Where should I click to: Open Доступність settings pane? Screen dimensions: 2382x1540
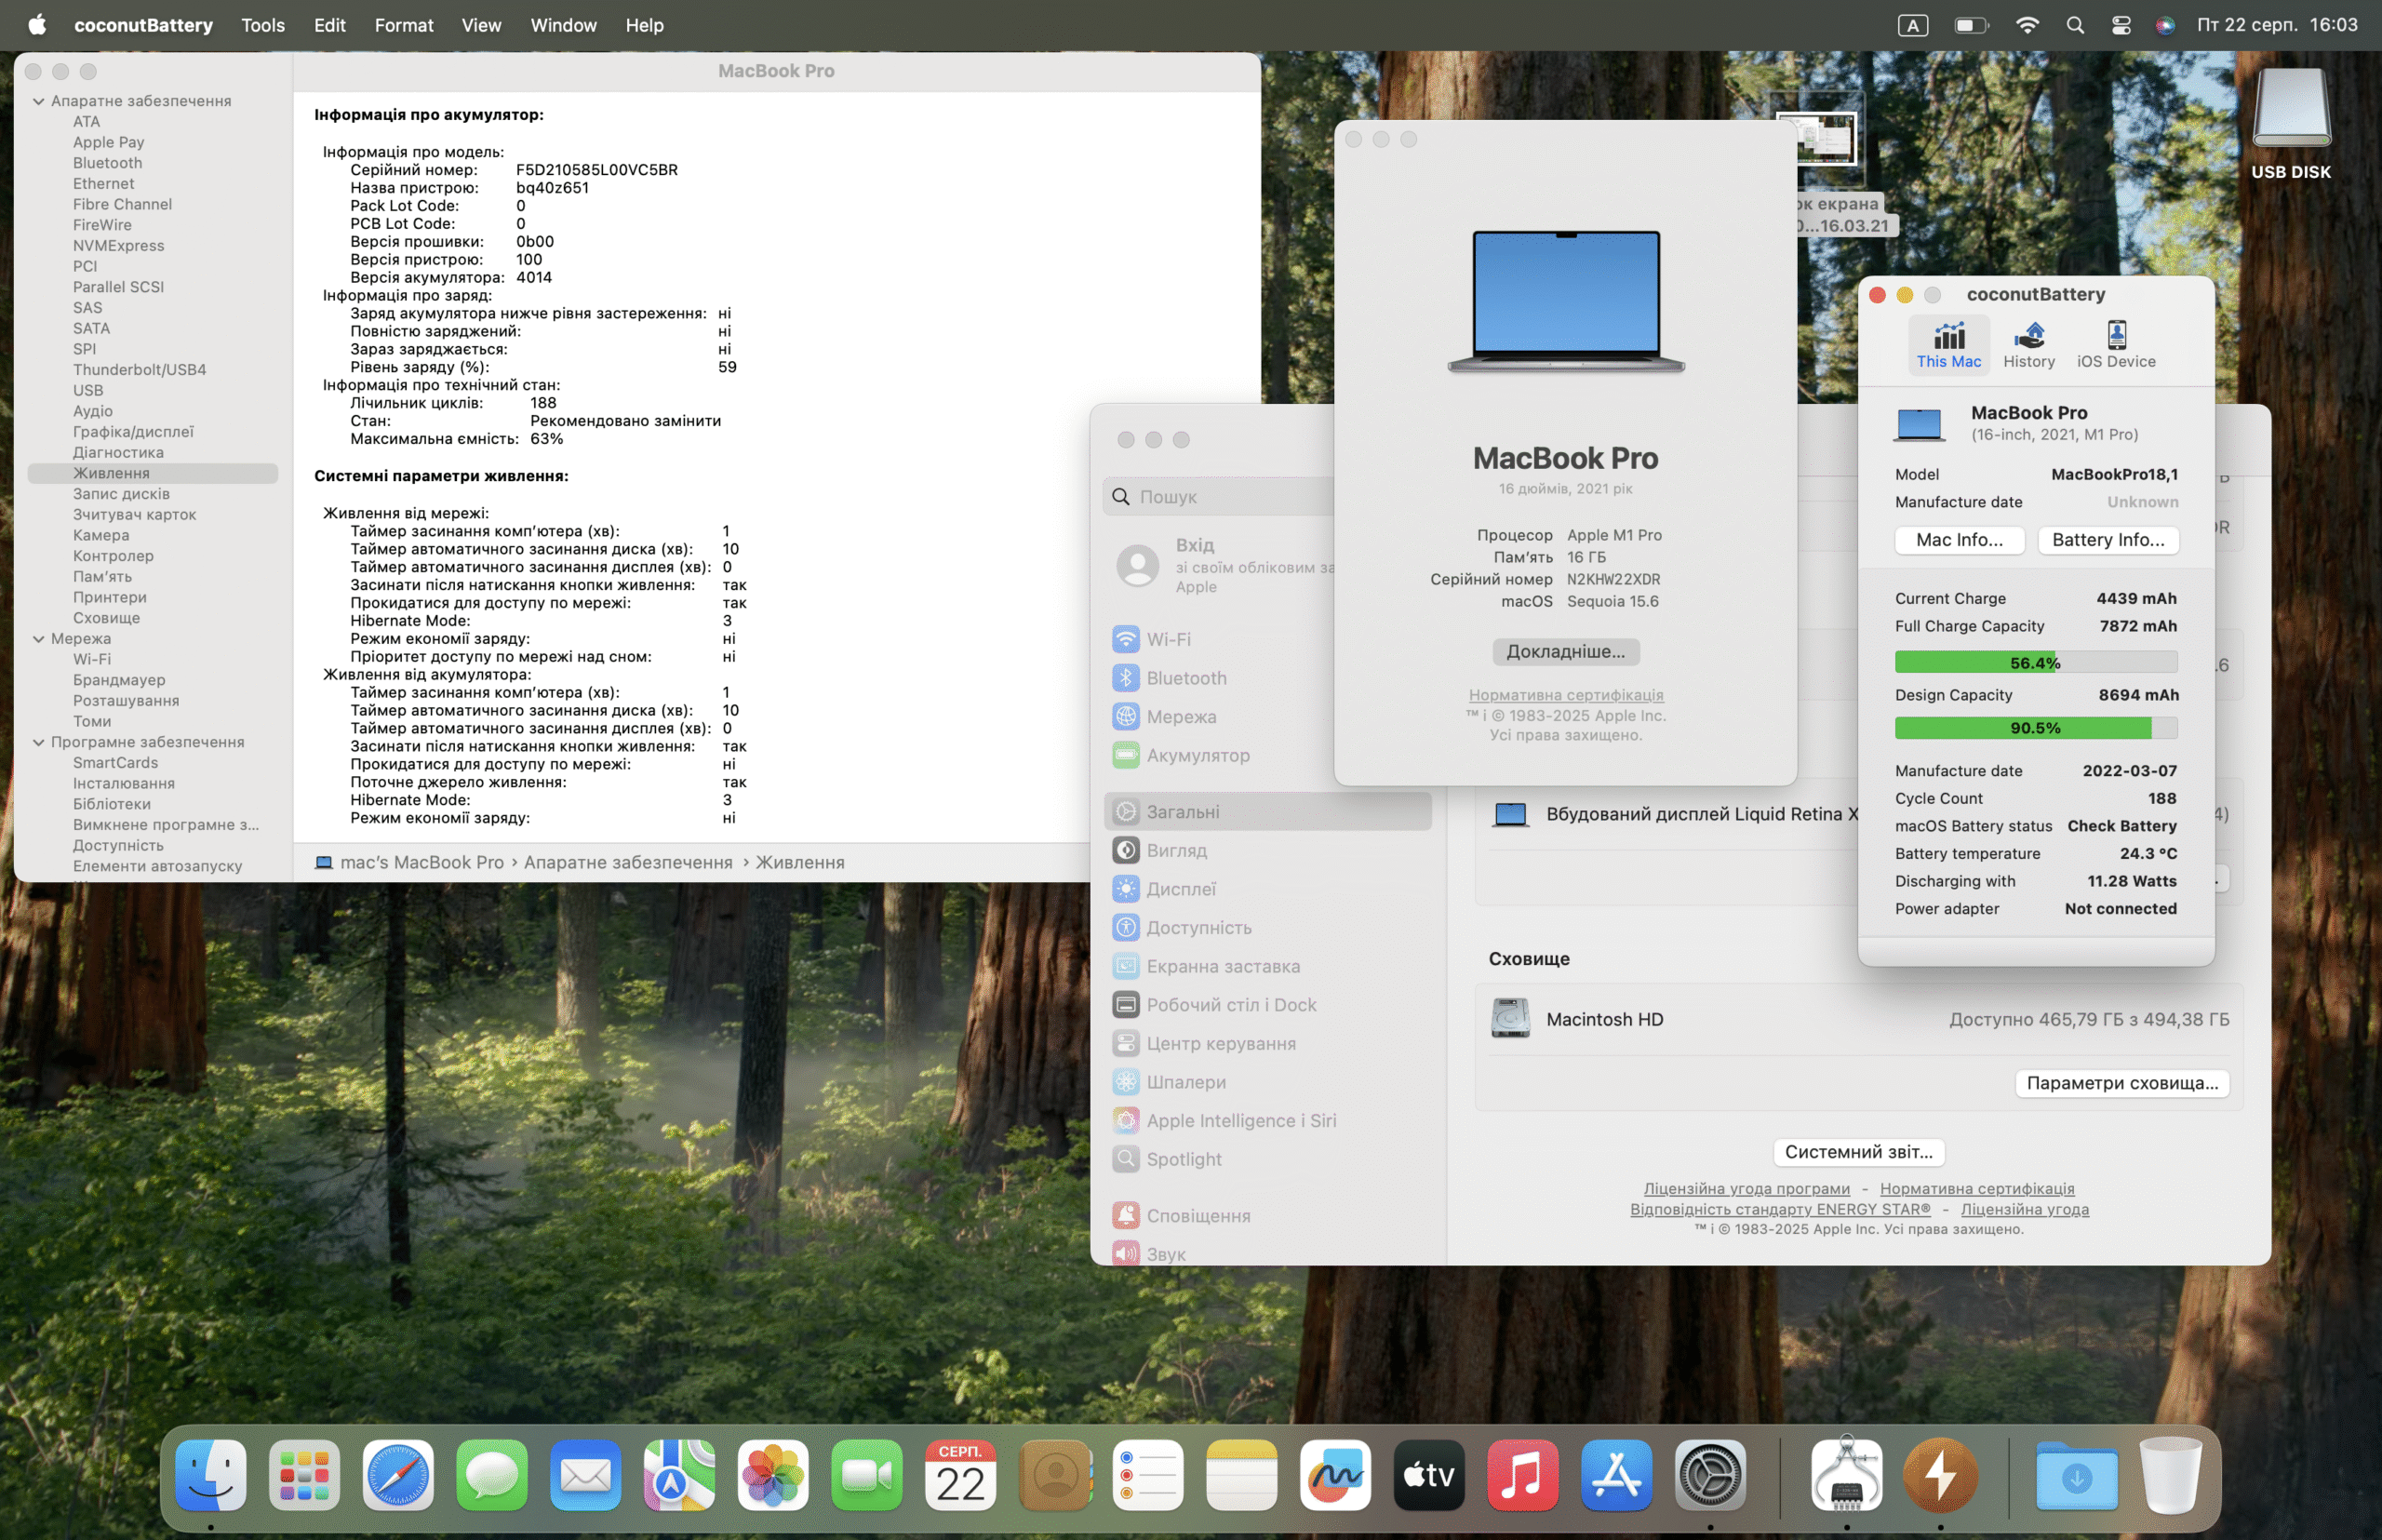1267,927
